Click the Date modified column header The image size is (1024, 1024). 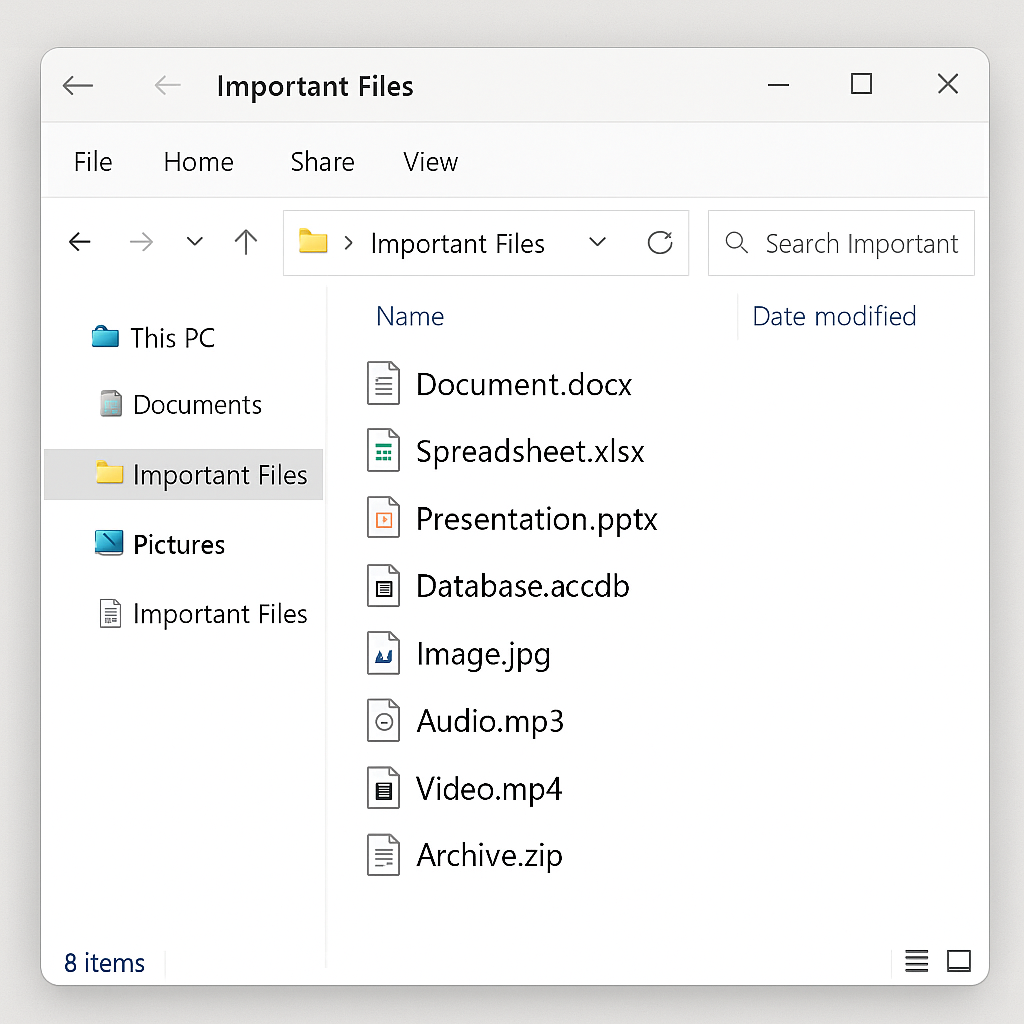[x=834, y=317]
